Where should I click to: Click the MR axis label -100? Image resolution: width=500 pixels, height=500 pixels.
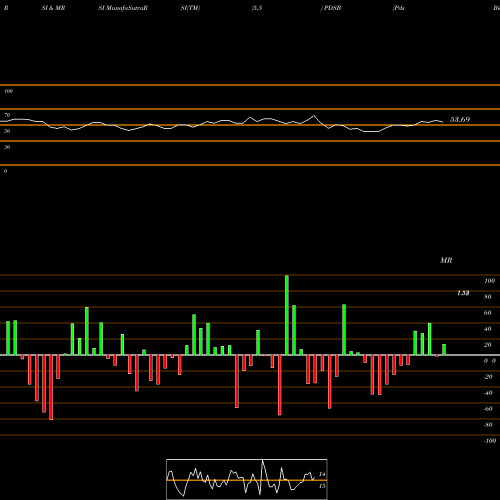[x=490, y=441]
